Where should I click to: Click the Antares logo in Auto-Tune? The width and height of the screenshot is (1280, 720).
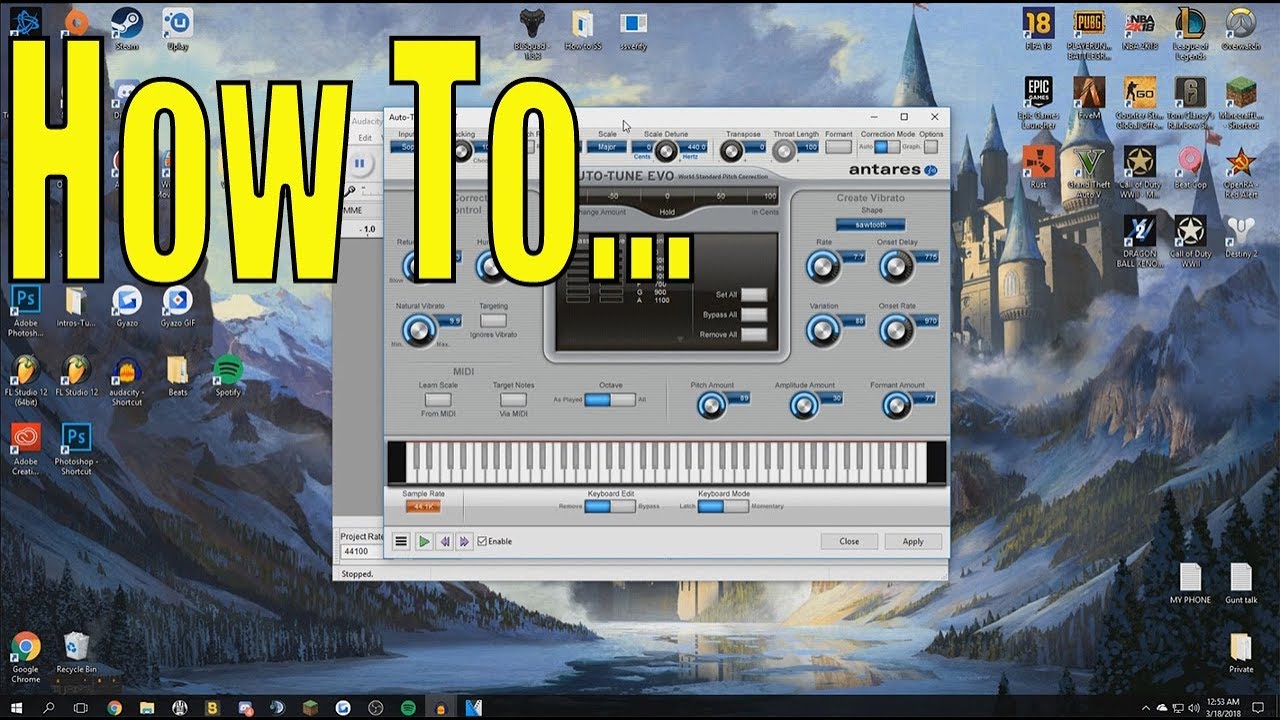[x=893, y=170]
